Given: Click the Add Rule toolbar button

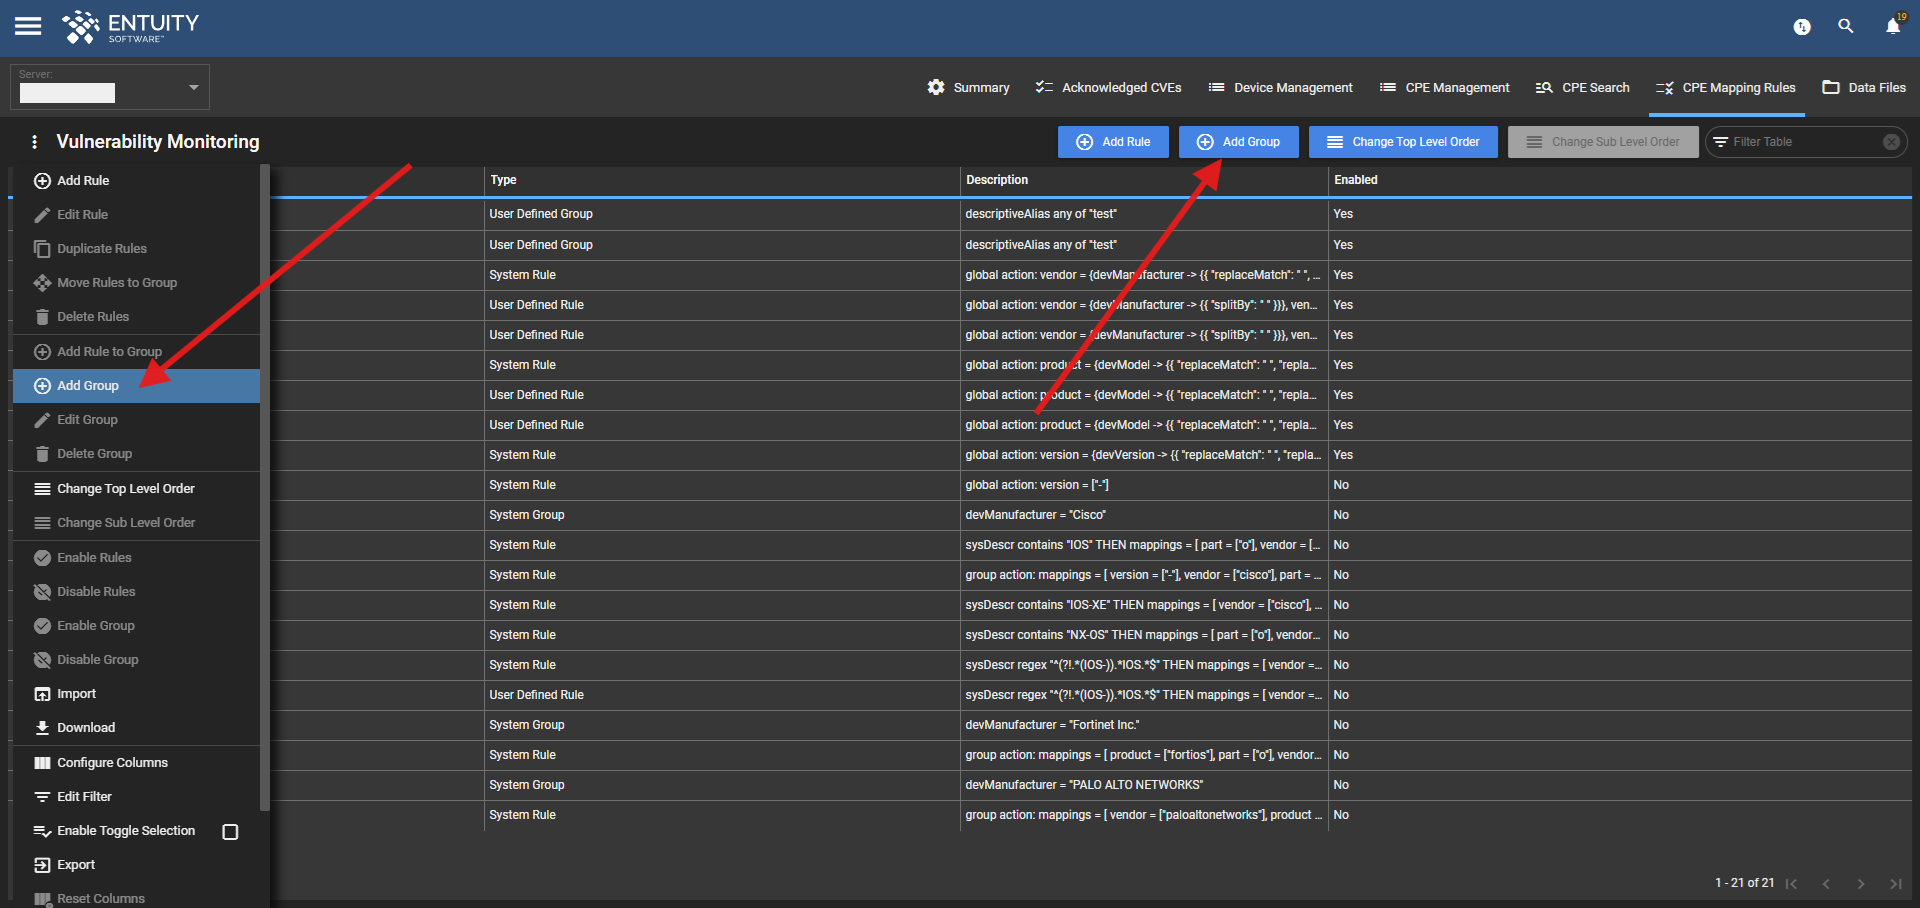Looking at the screenshot, I should tap(1113, 142).
